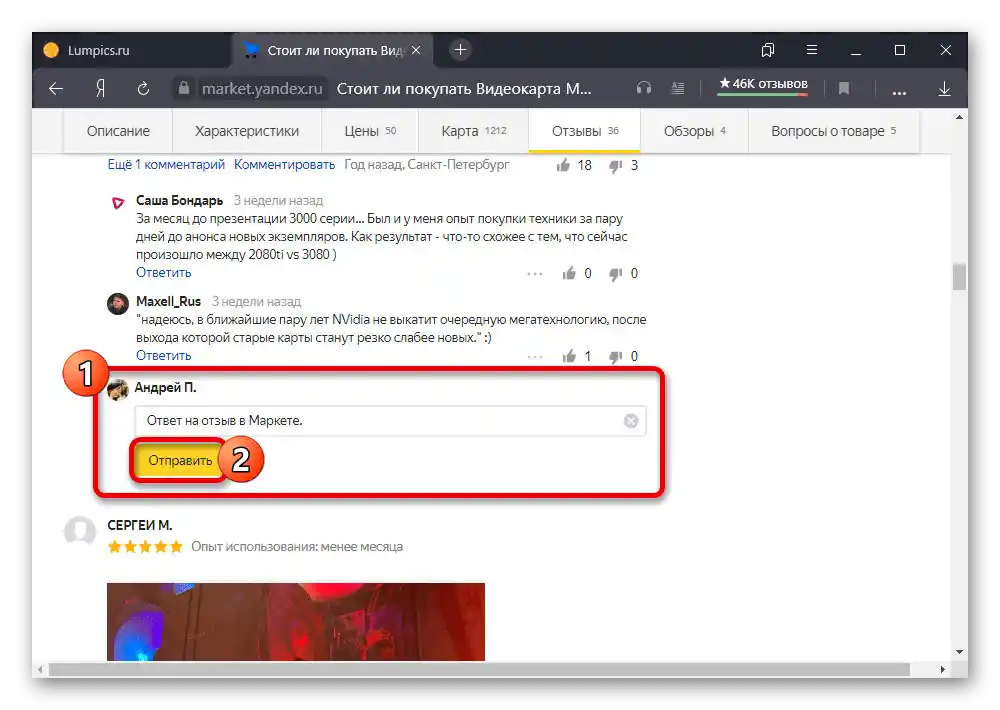Open the three-dots address bar menu
The image size is (1000, 710).
pyautogui.click(x=899, y=91)
